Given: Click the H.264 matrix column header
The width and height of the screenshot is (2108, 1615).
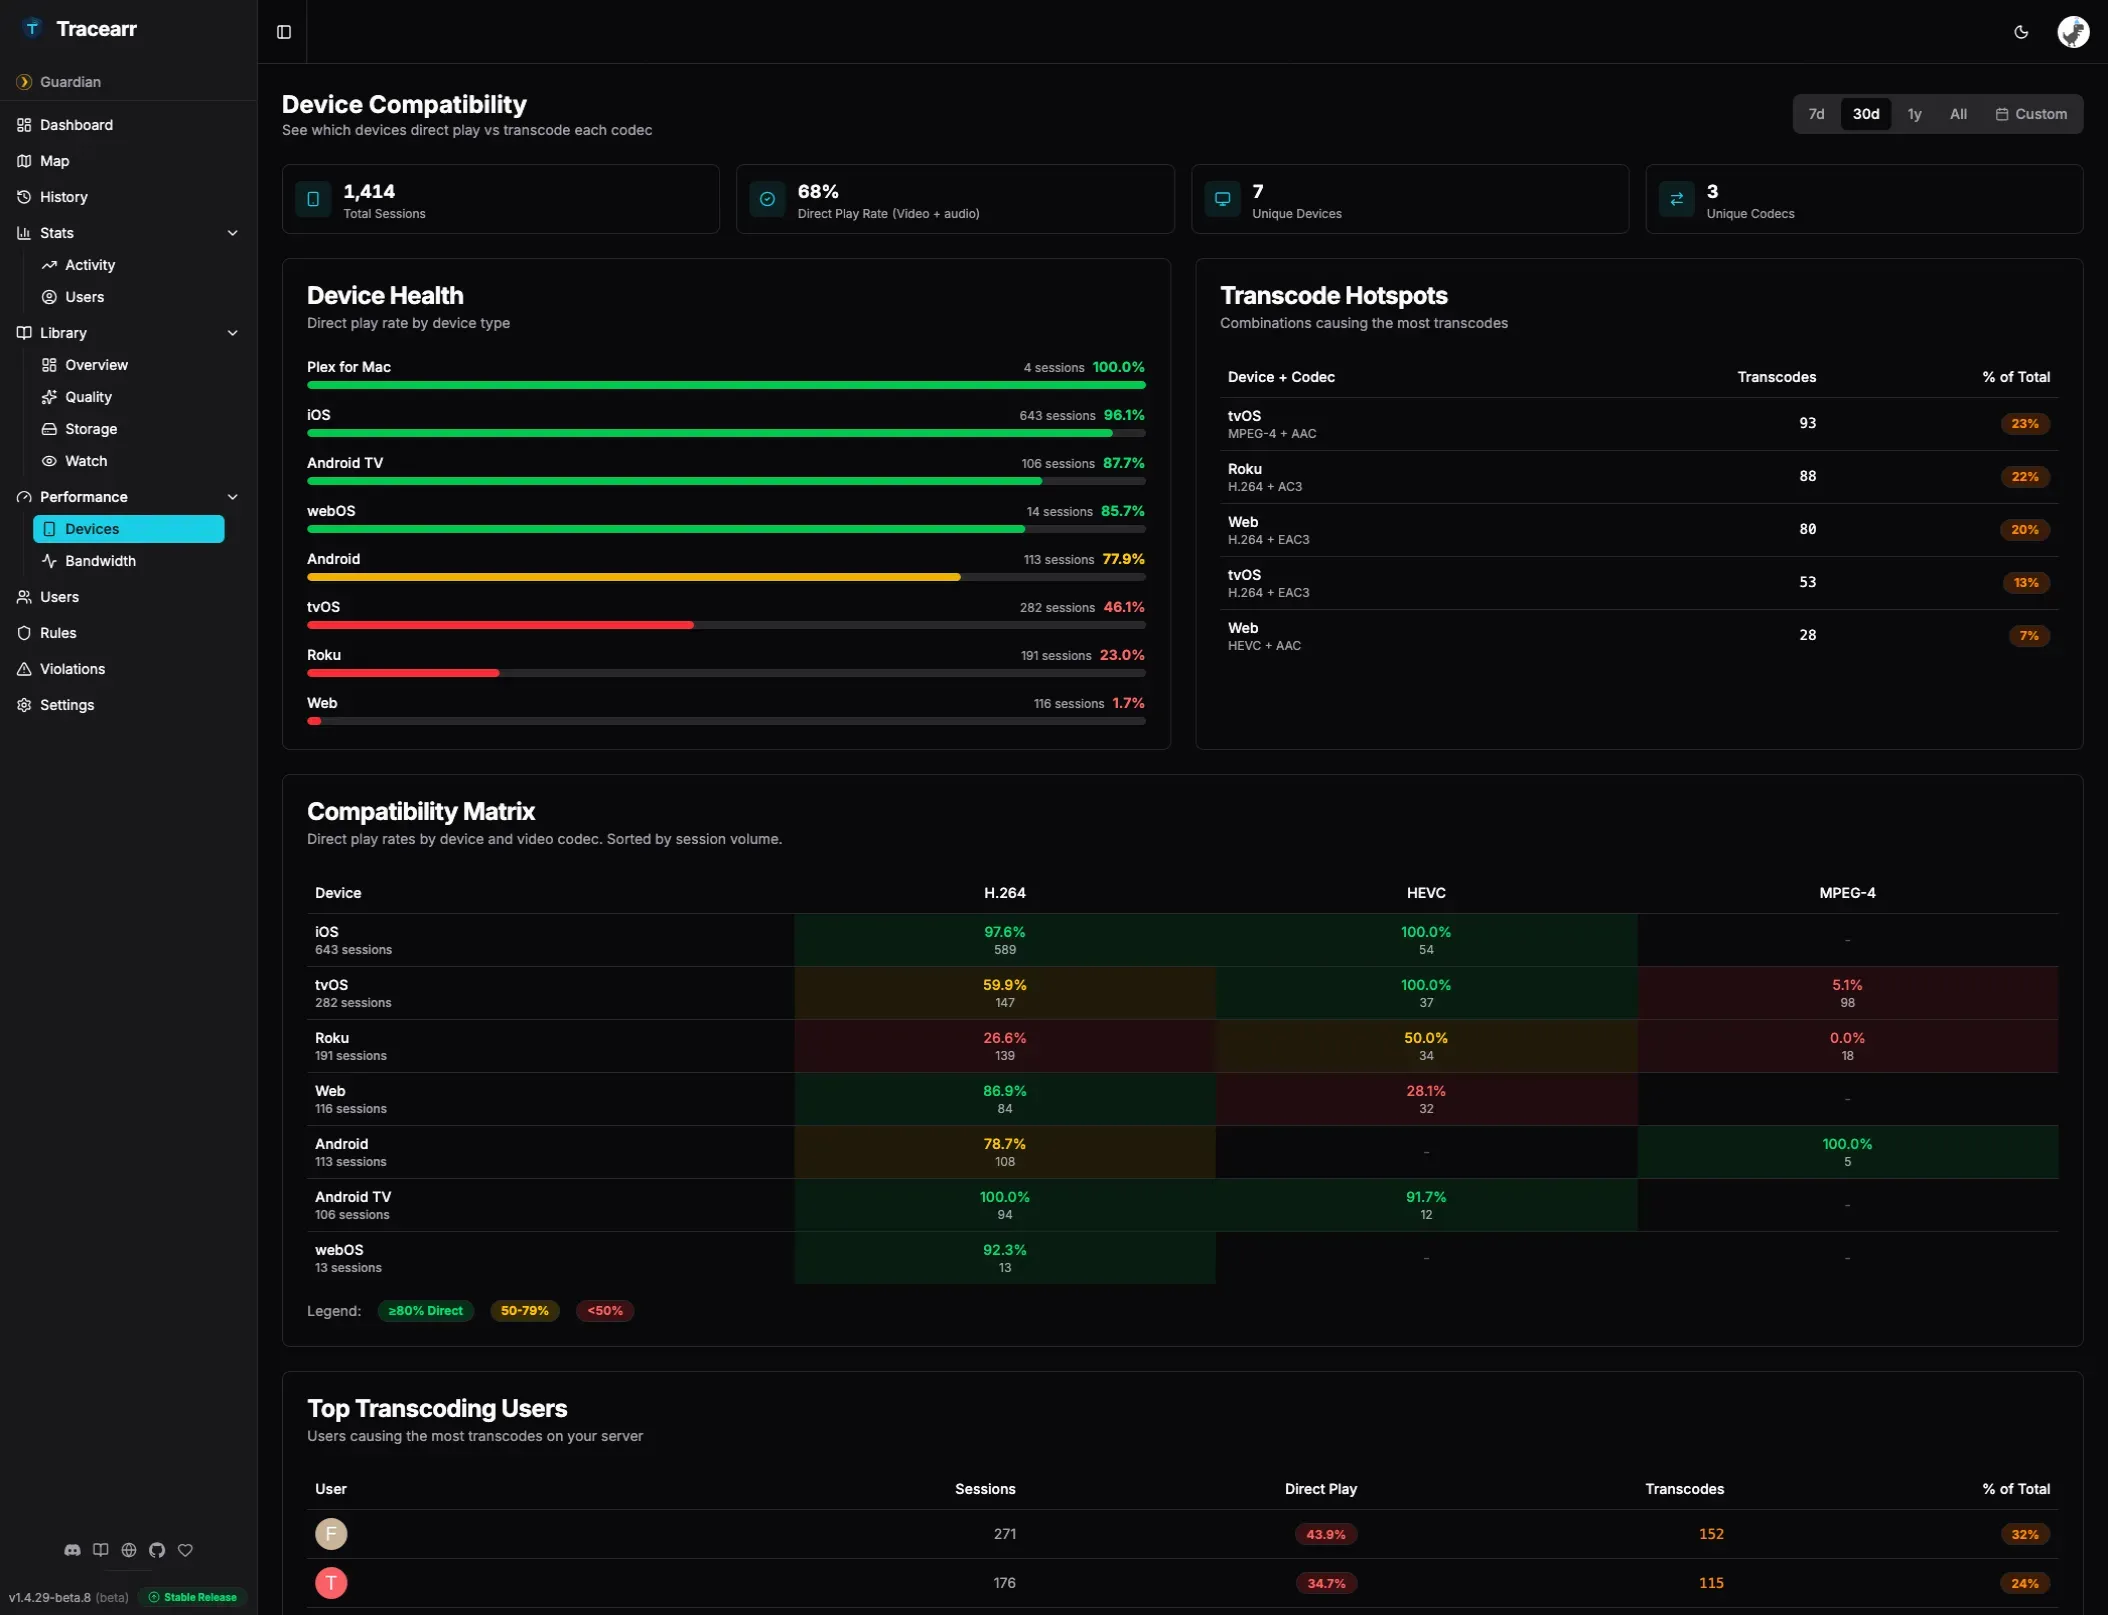Looking at the screenshot, I should [x=1004, y=893].
